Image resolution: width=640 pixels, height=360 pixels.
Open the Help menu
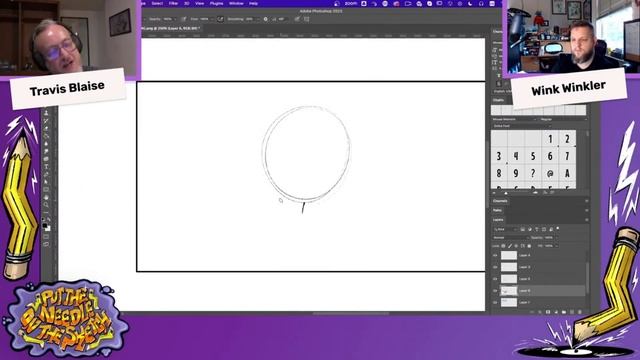tap(253, 3)
